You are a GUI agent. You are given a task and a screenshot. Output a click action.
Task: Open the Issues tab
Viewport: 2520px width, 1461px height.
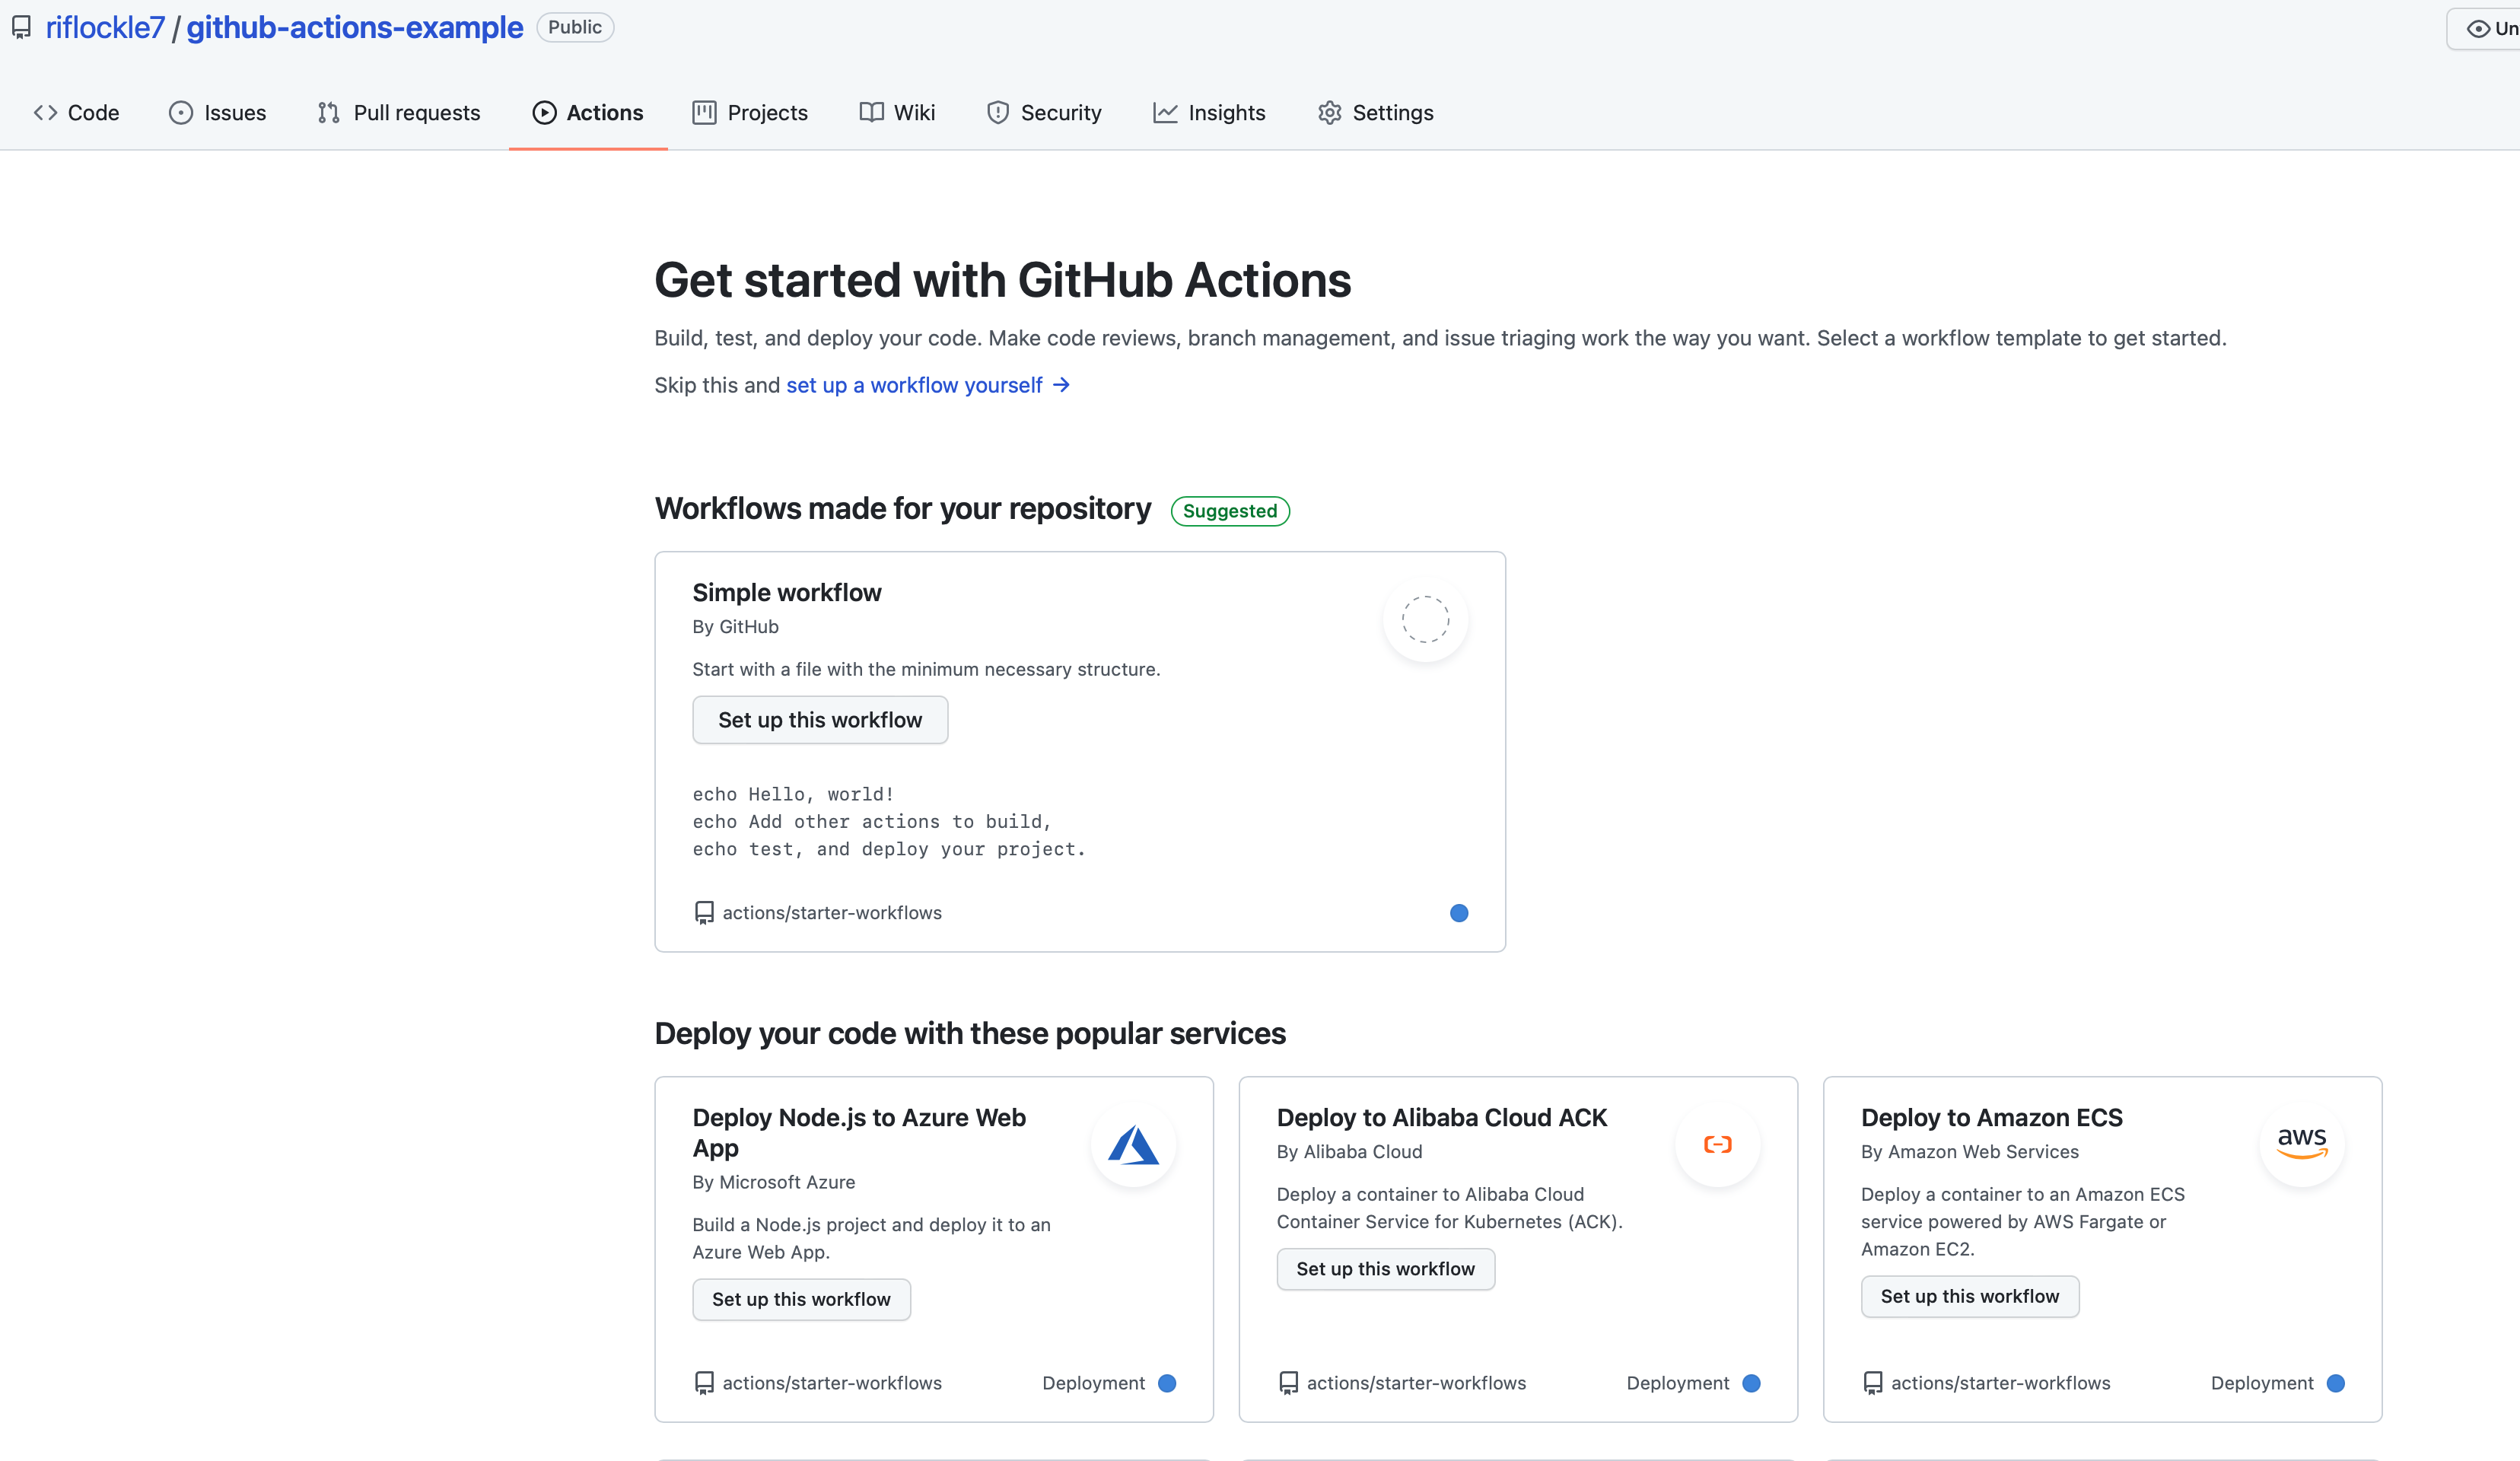tap(218, 113)
